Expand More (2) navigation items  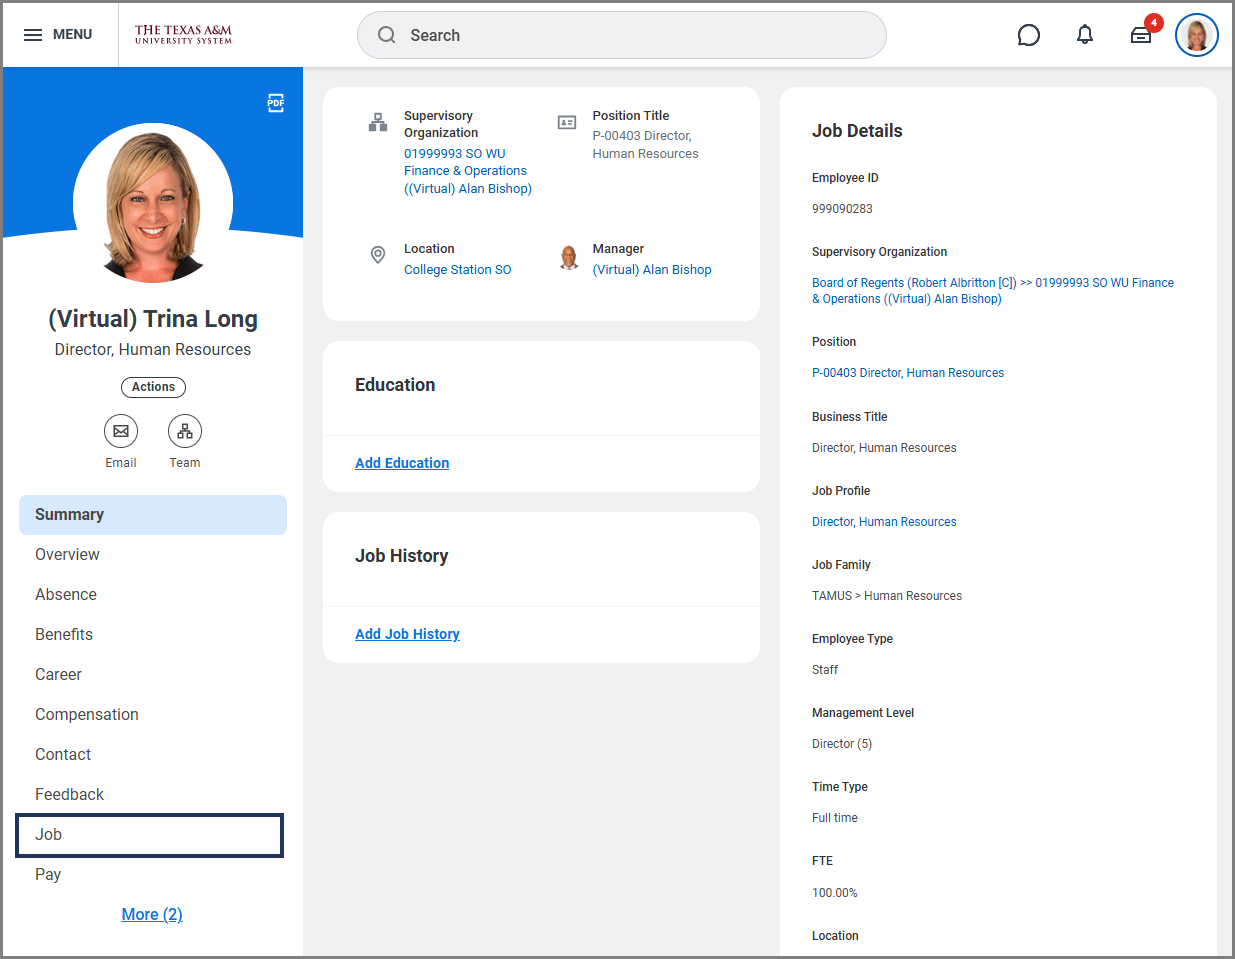[152, 914]
